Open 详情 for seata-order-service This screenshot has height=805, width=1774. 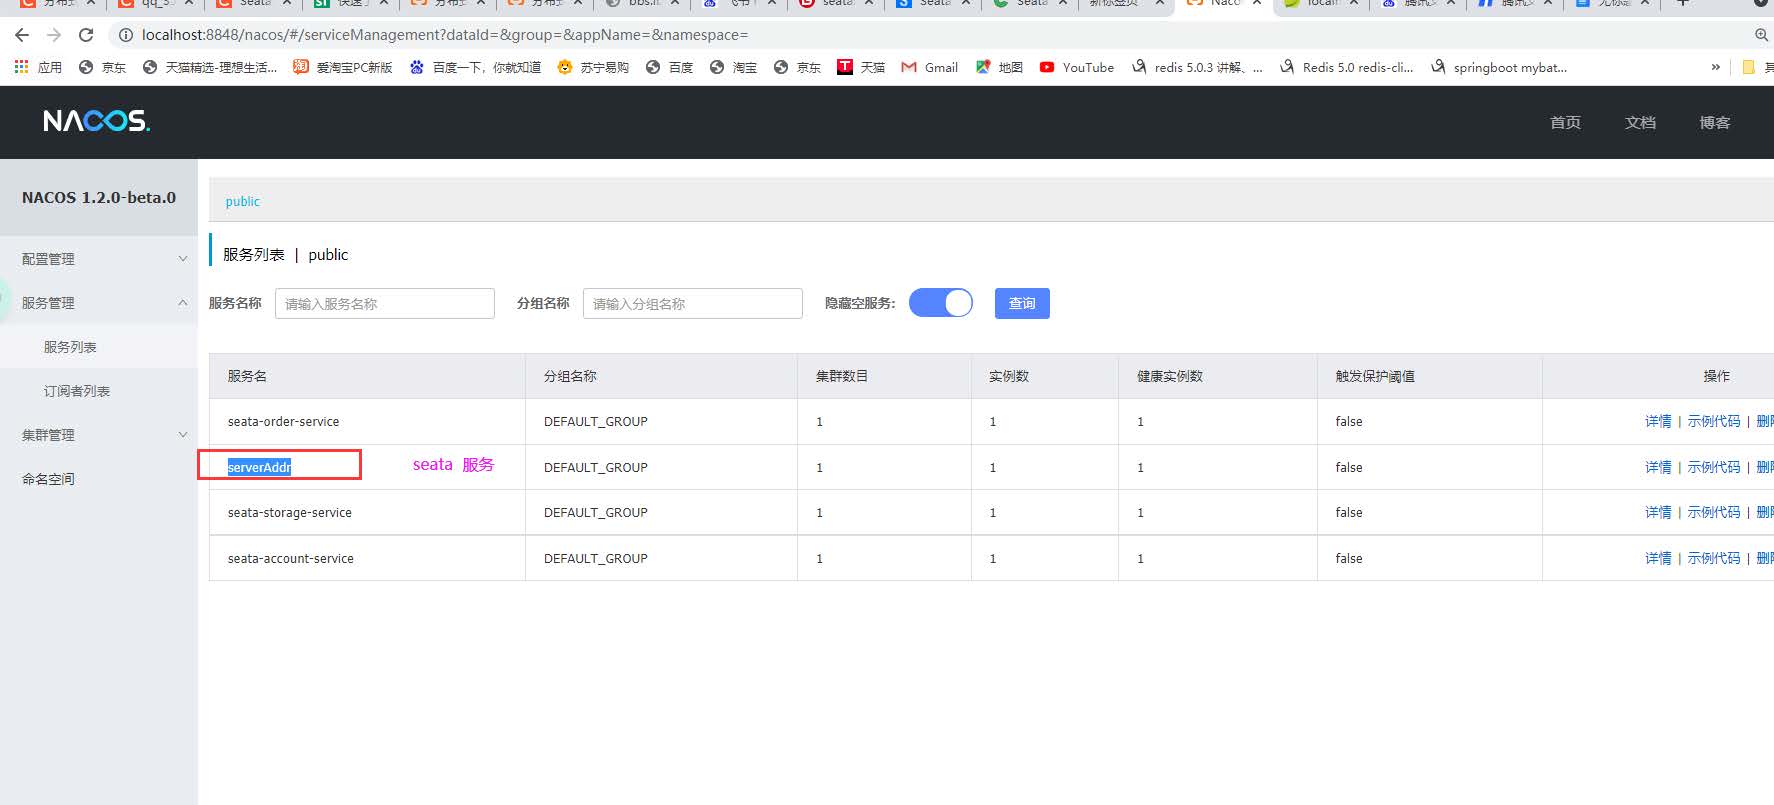(1658, 421)
